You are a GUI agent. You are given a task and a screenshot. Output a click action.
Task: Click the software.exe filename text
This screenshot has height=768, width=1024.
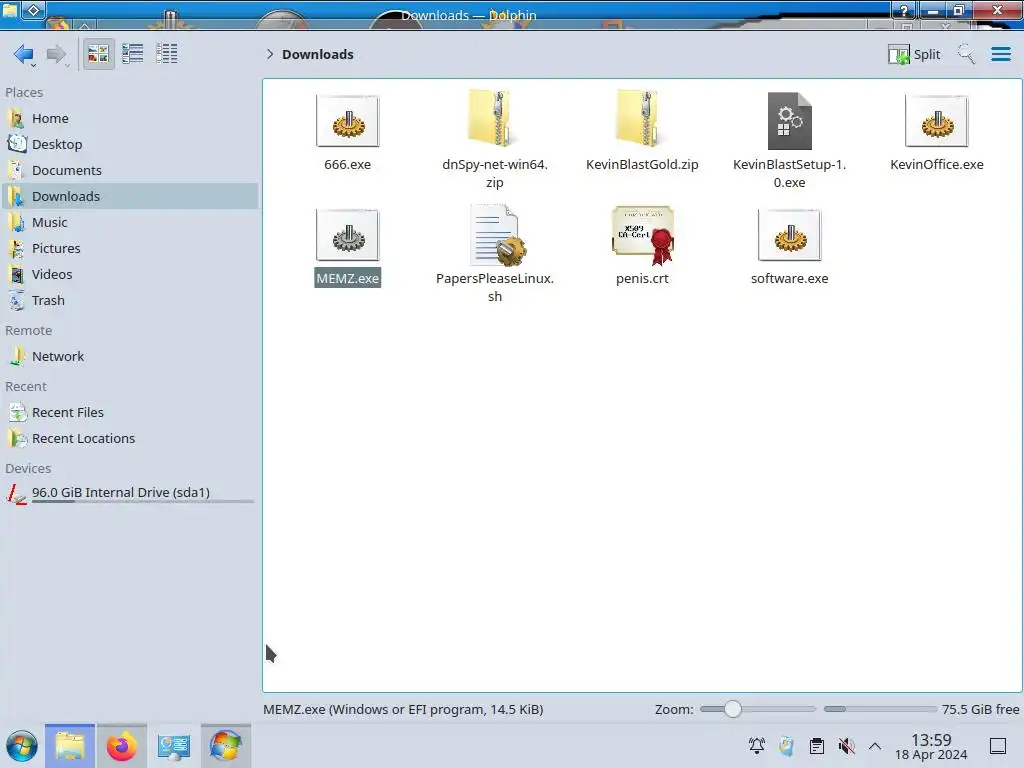pos(790,279)
